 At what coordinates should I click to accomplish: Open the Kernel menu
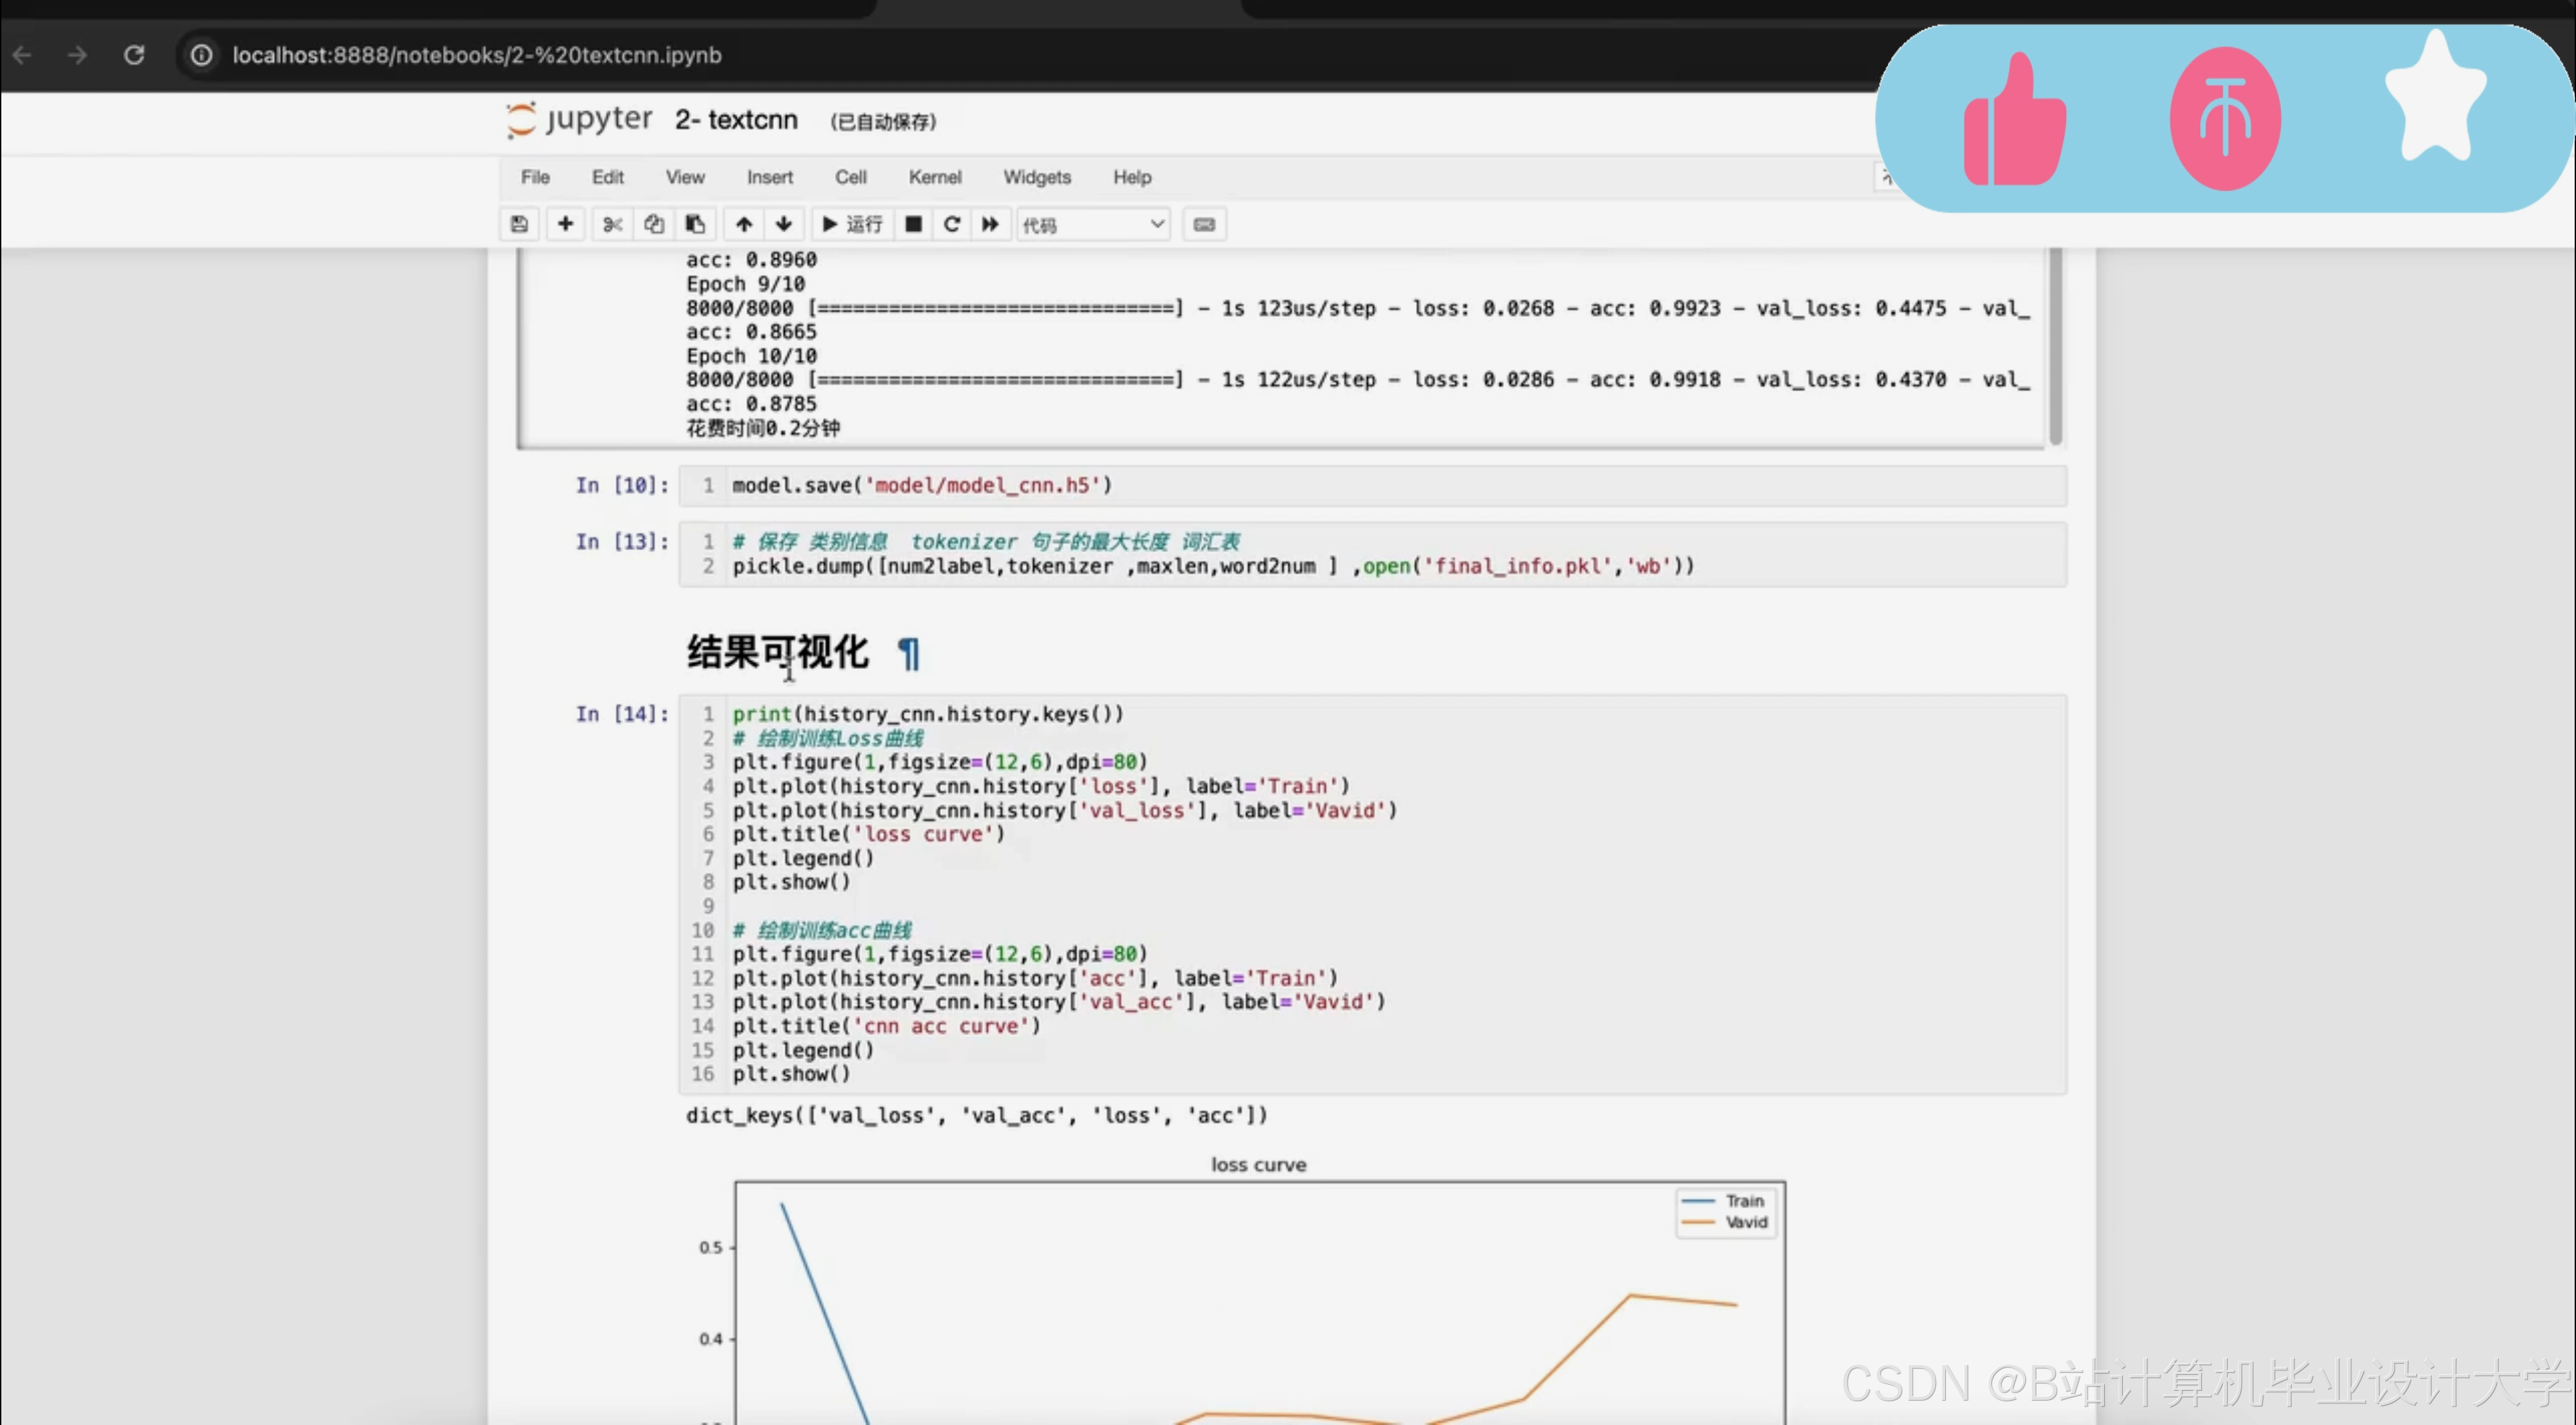point(934,177)
